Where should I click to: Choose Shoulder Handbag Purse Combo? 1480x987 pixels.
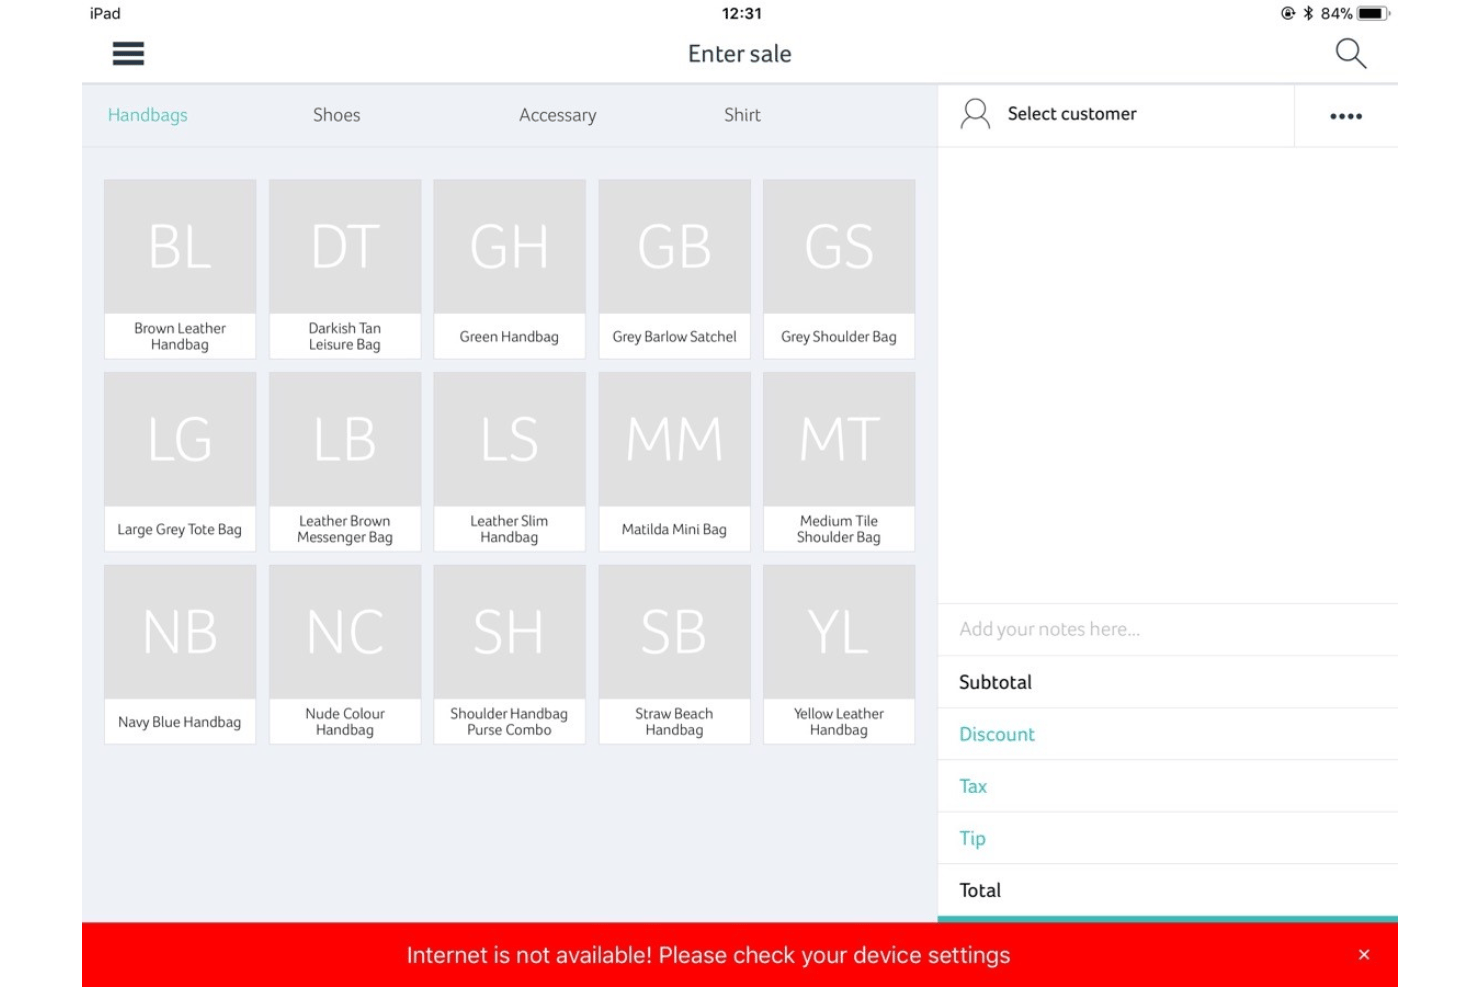tap(509, 655)
